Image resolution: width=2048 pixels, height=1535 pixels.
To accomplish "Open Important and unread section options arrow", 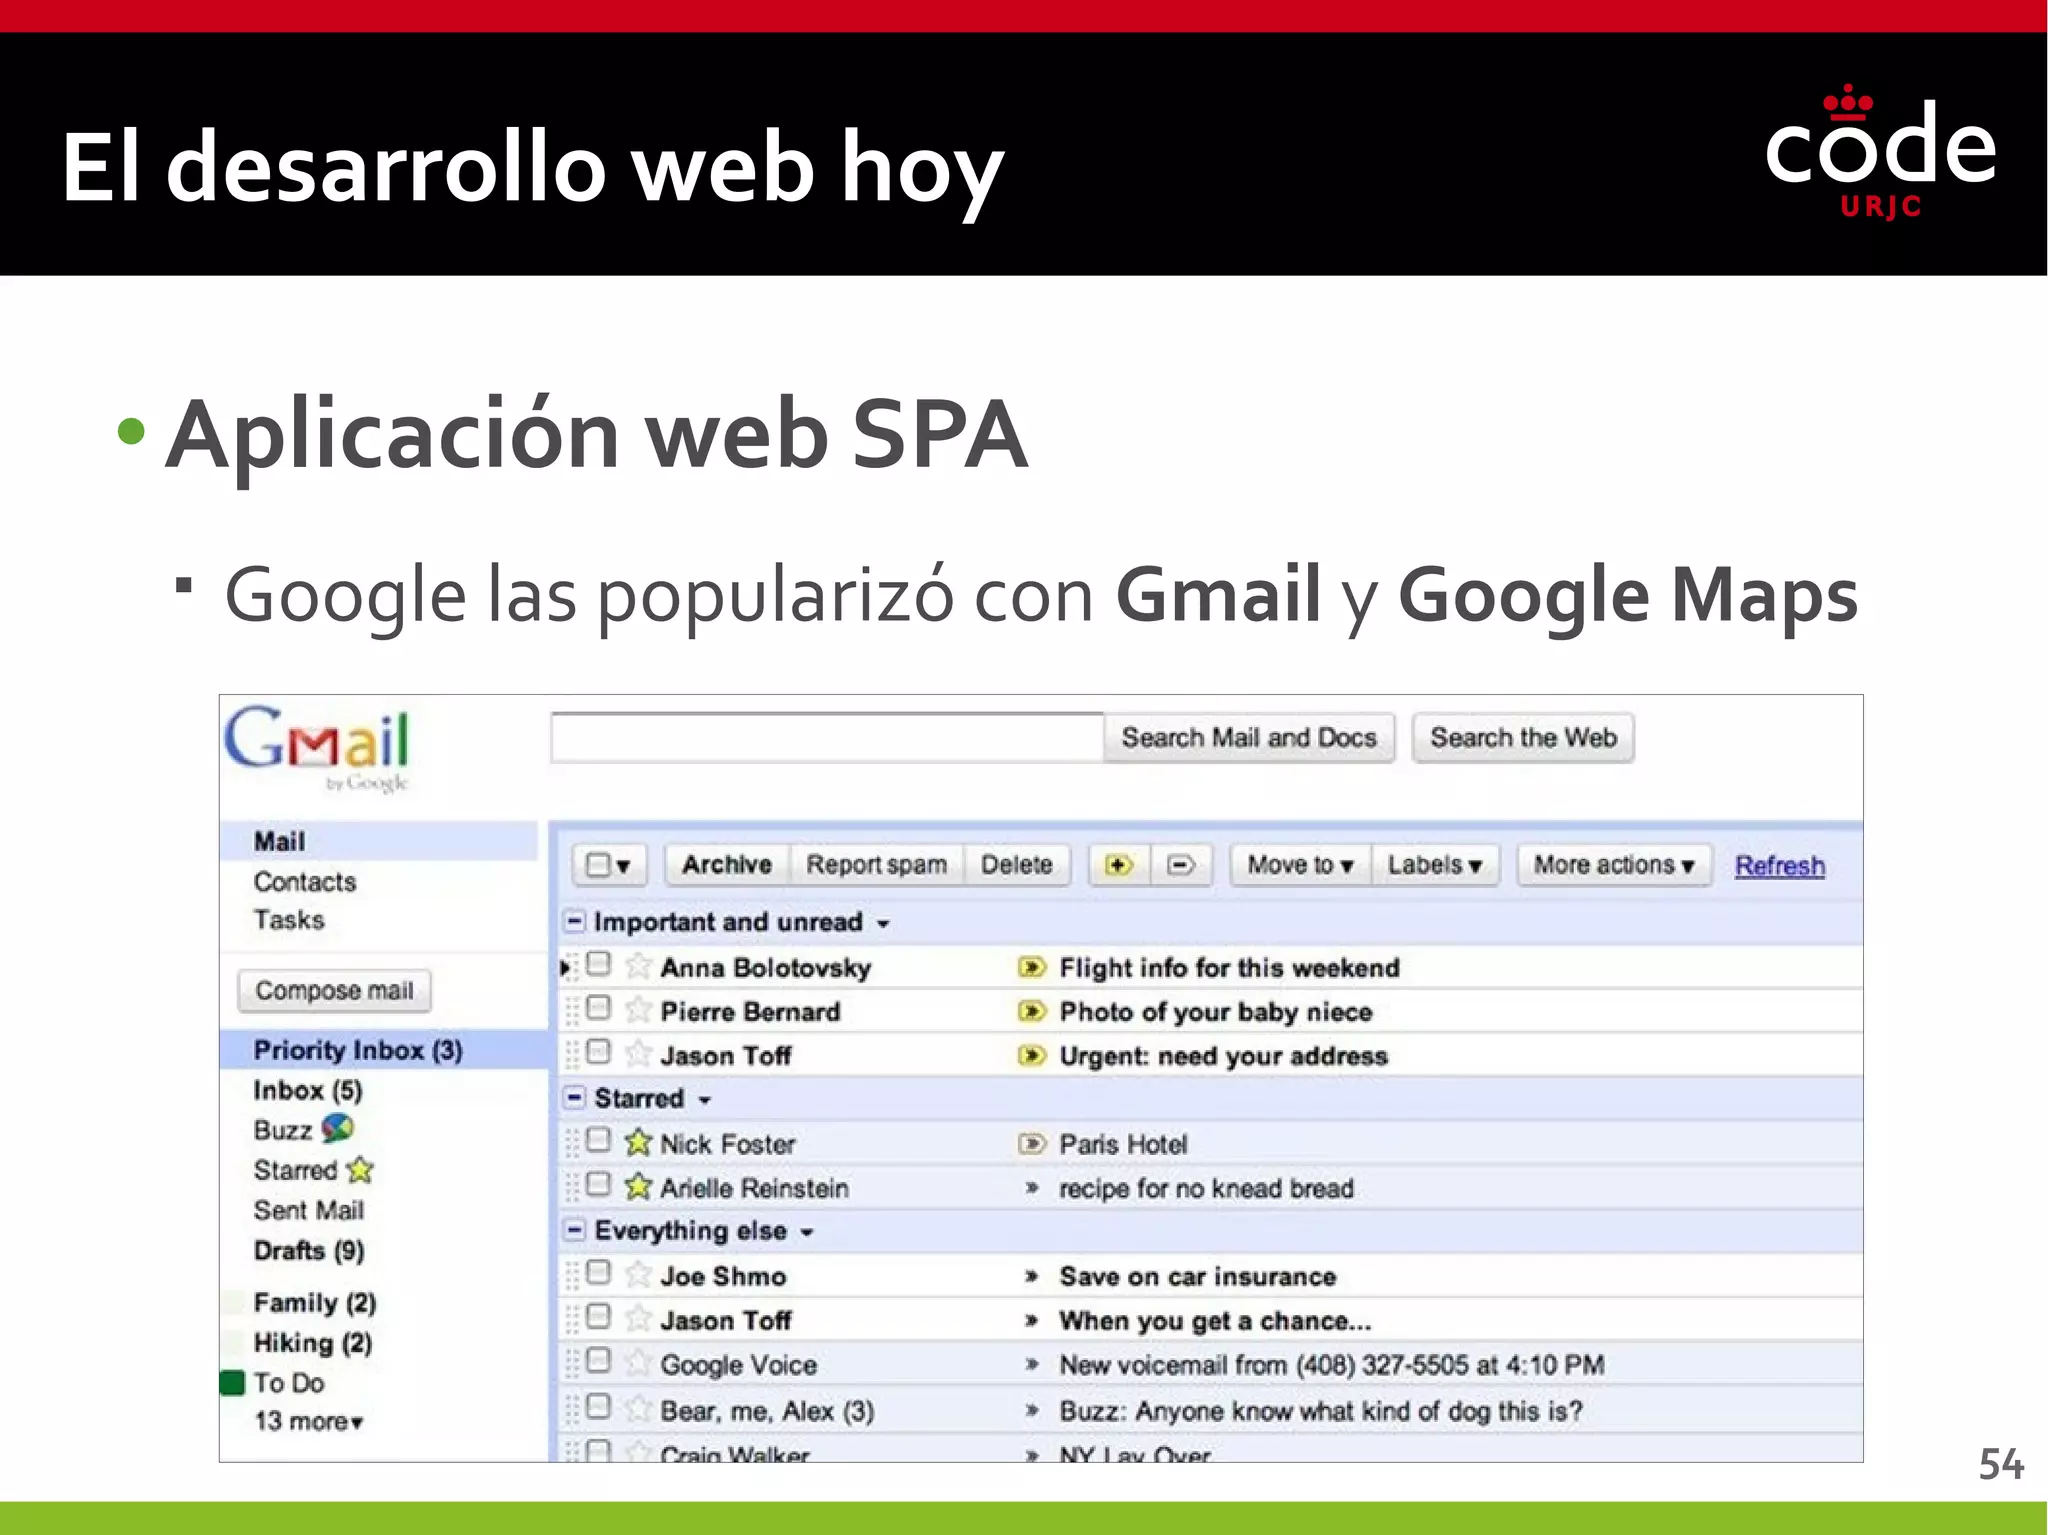I will coord(883,924).
